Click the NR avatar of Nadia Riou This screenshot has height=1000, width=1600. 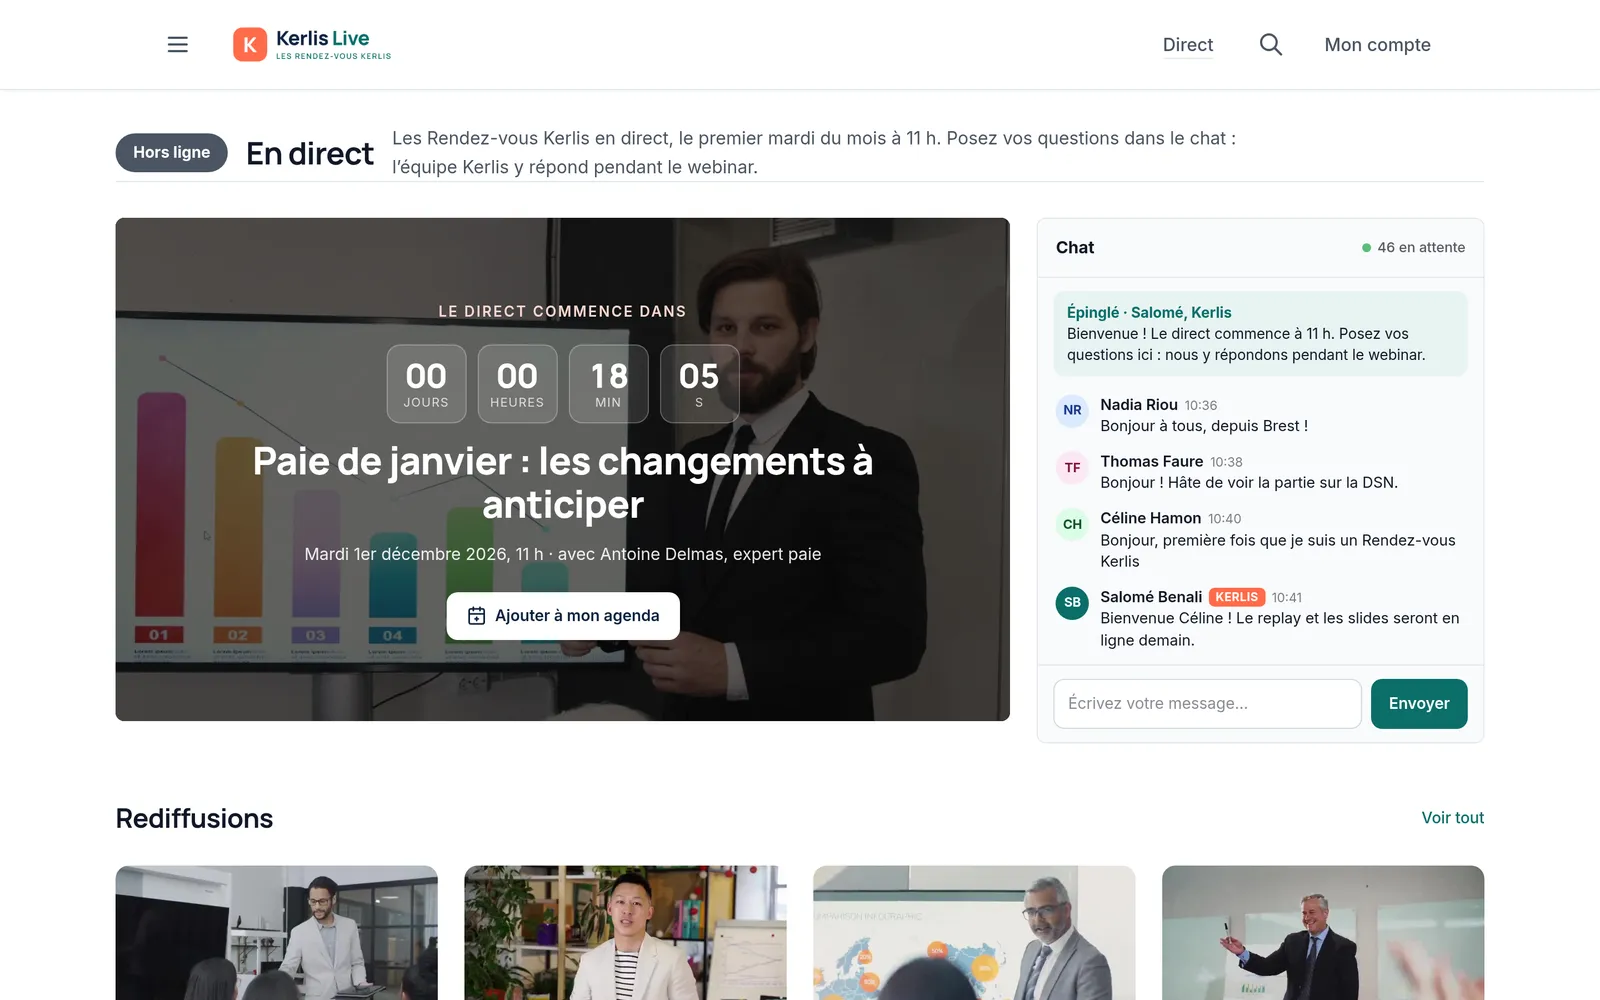[x=1072, y=410]
